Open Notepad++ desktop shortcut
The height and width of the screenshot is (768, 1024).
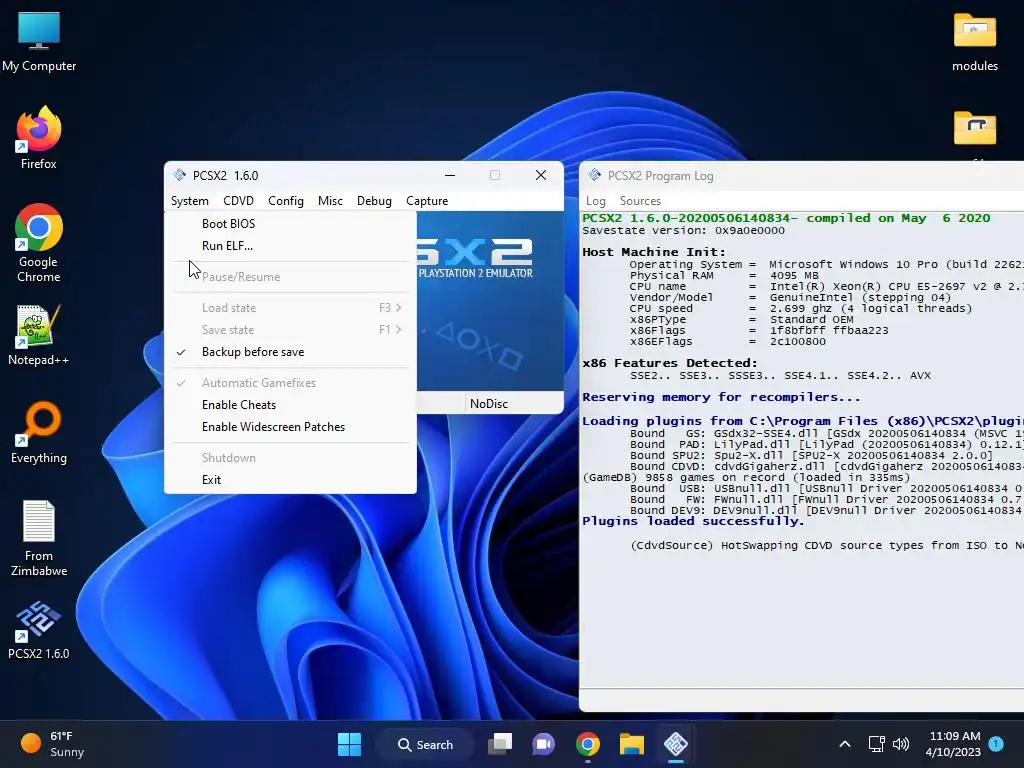point(39,334)
